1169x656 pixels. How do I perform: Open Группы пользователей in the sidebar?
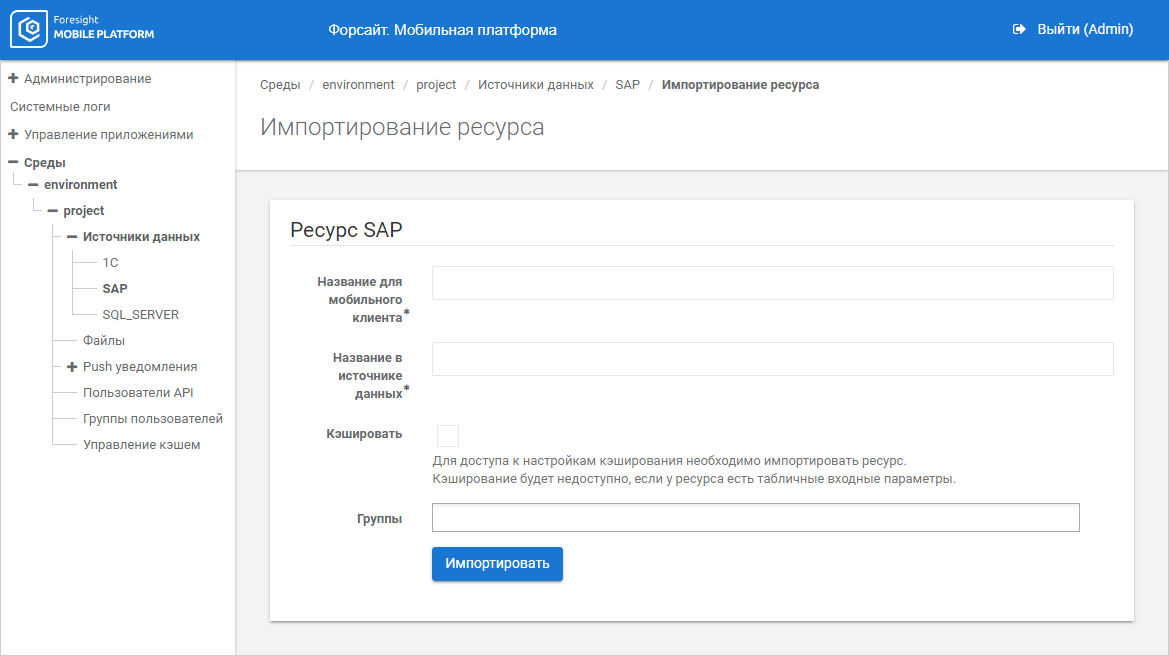153,419
